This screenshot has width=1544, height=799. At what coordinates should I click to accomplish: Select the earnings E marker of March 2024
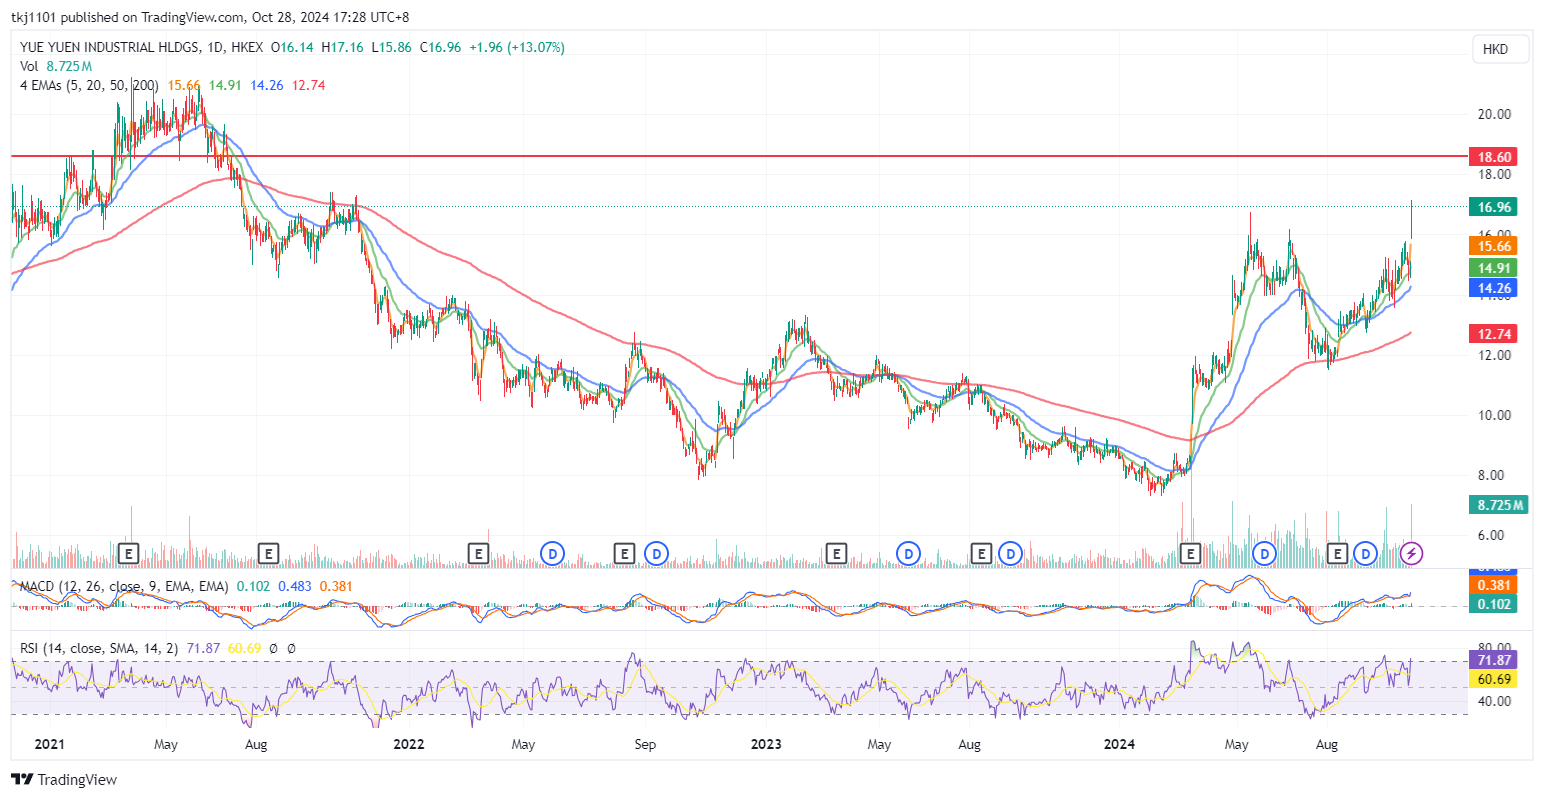[x=1190, y=552]
